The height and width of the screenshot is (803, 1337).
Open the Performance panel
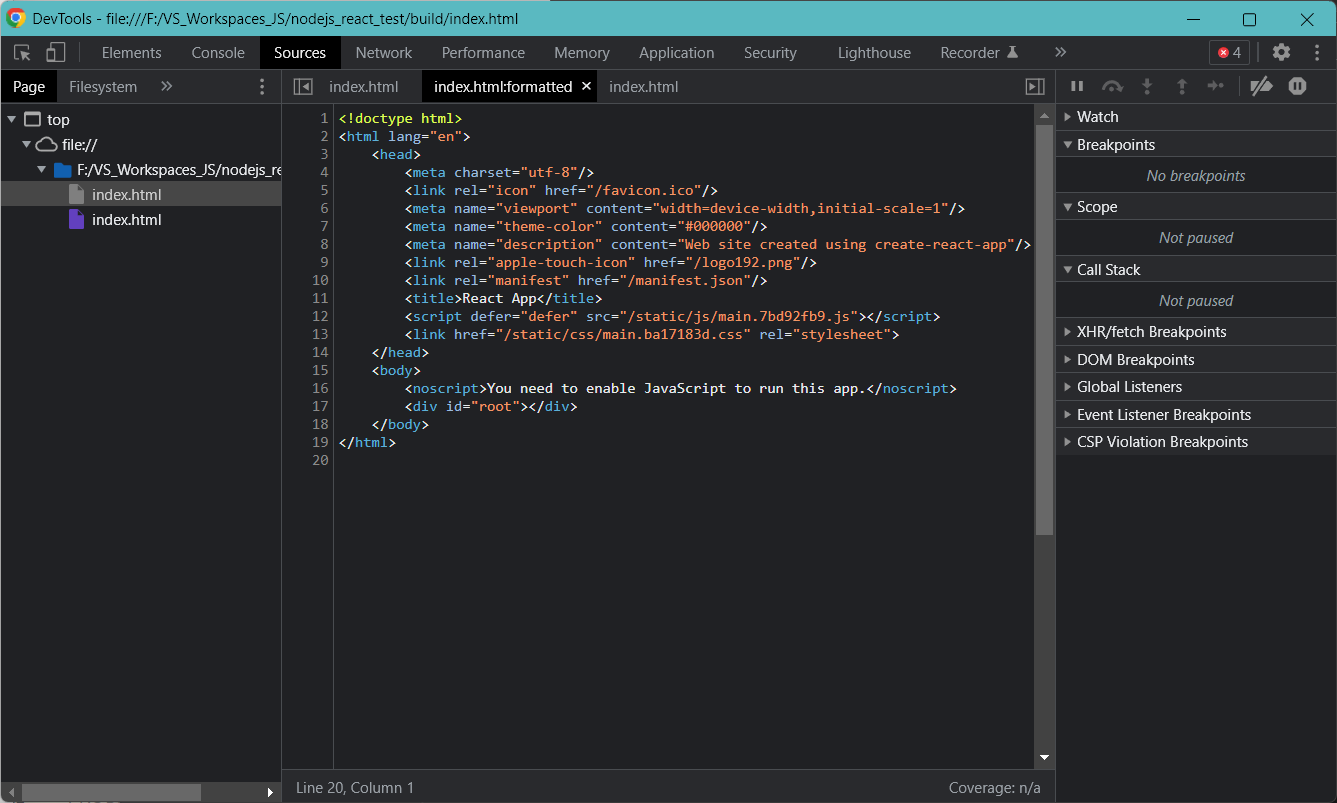(x=483, y=53)
